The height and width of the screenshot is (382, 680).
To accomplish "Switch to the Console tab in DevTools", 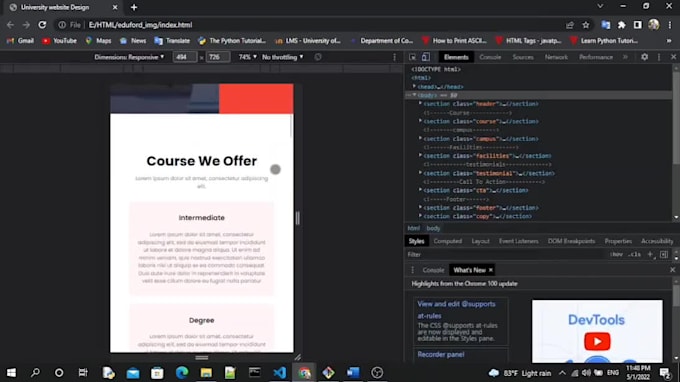I will tap(490, 57).
